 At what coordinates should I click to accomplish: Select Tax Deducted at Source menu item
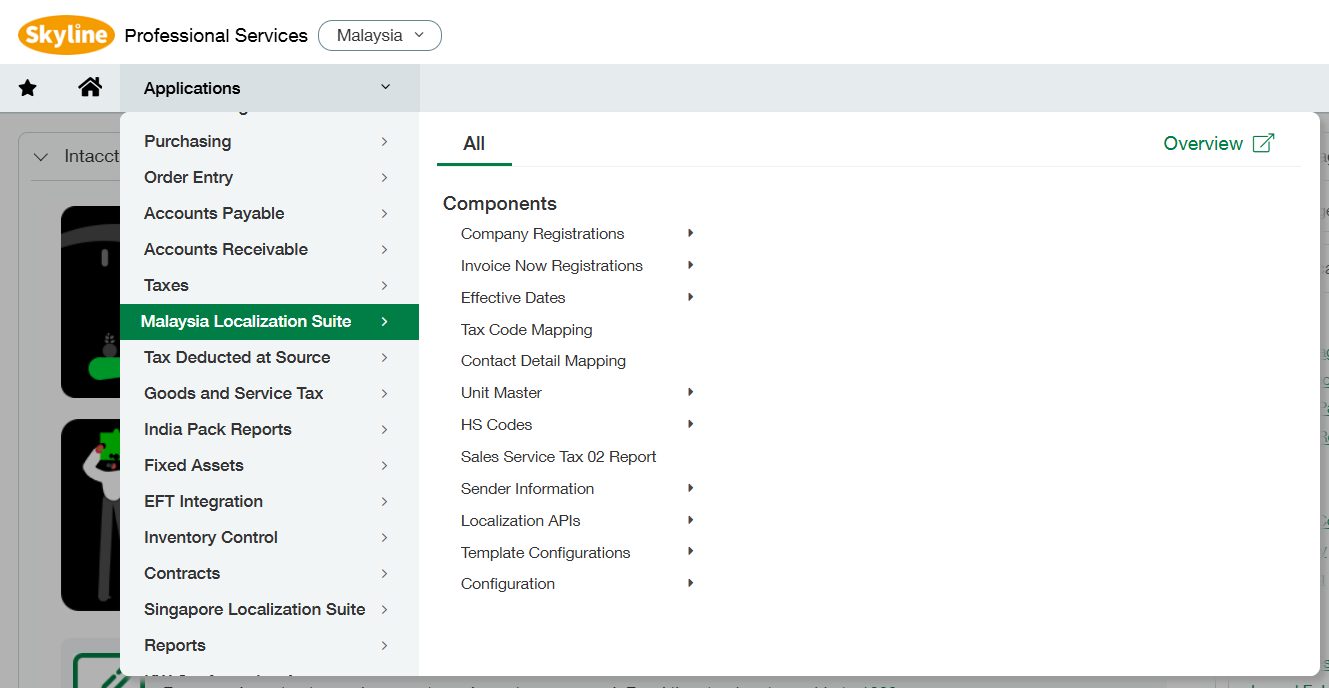coord(236,357)
